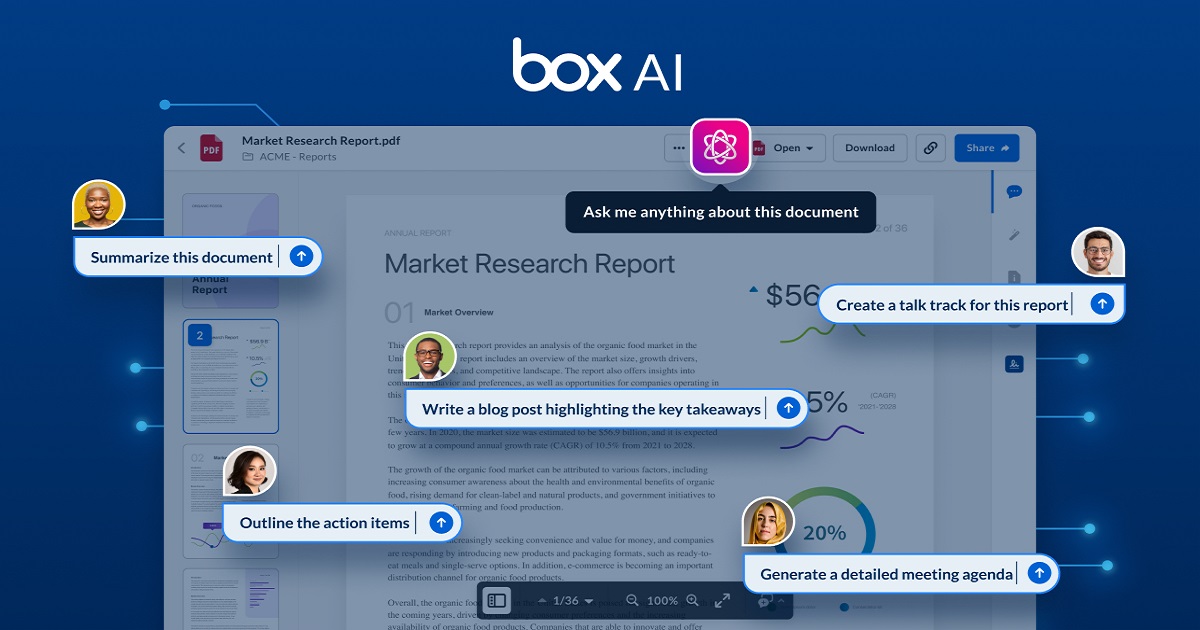Copy link with the chain icon
The width and height of the screenshot is (1200, 630).
[930, 148]
